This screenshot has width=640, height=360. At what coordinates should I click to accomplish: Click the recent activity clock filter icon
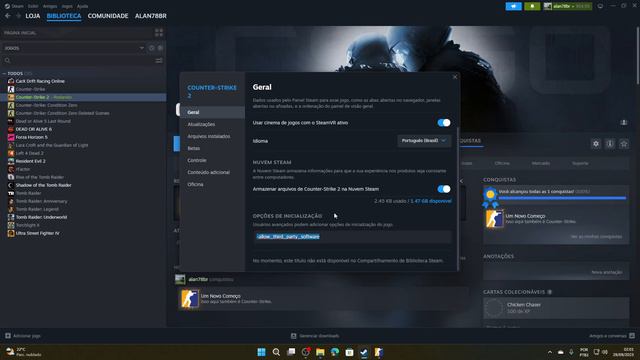(x=151, y=48)
